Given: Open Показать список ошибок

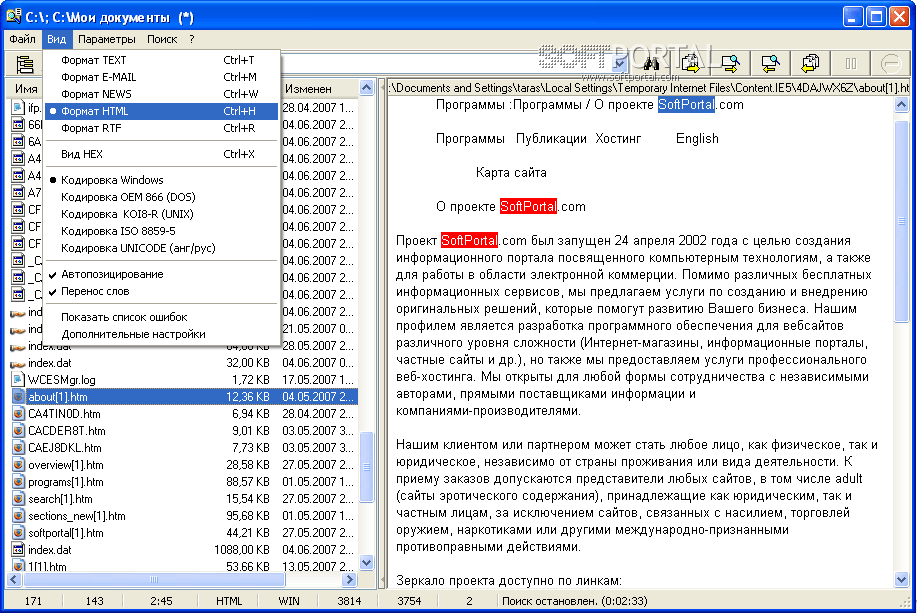Looking at the screenshot, I should tap(161, 317).
